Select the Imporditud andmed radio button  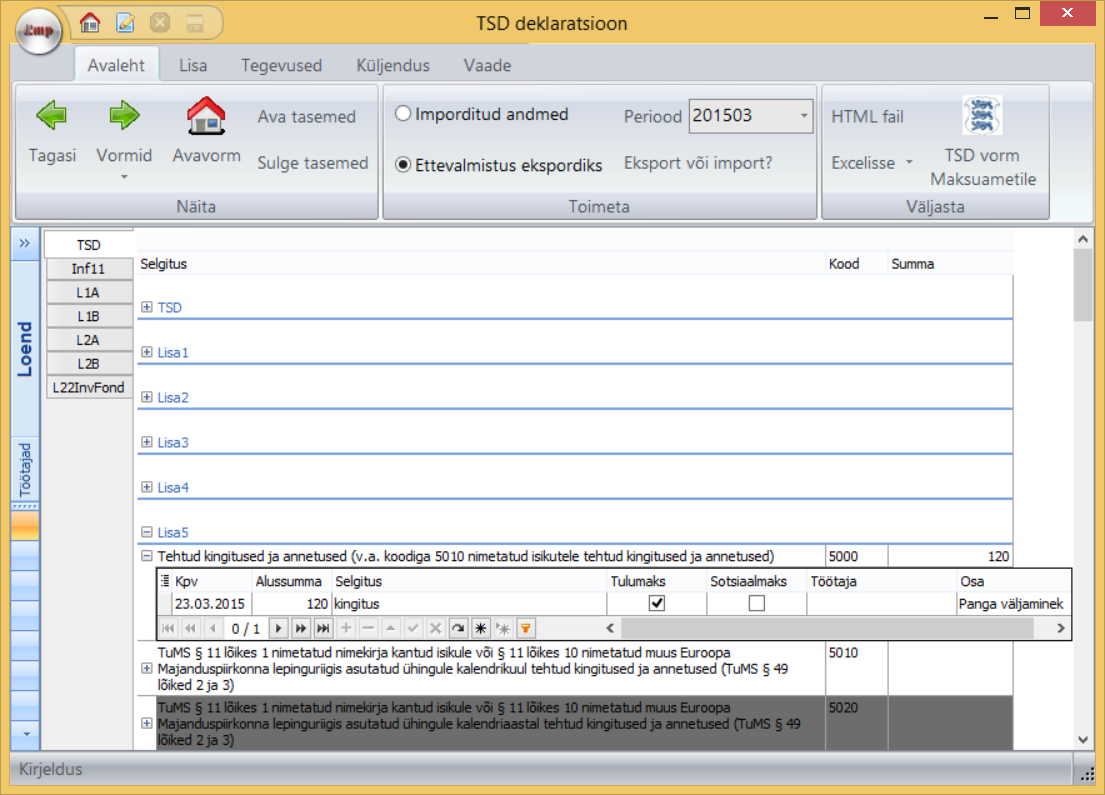tap(403, 114)
